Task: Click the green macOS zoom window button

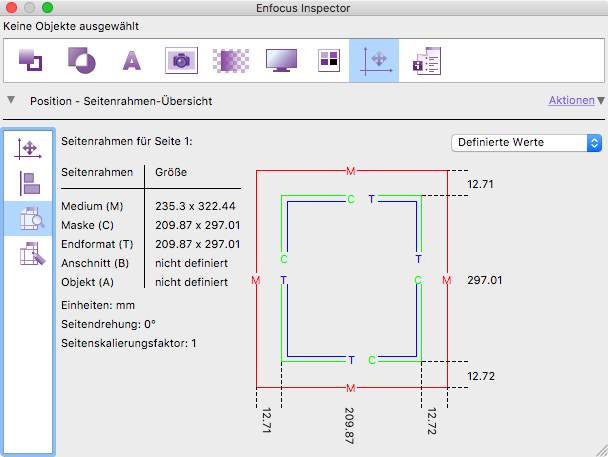Action: pyautogui.click(x=48, y=7)
